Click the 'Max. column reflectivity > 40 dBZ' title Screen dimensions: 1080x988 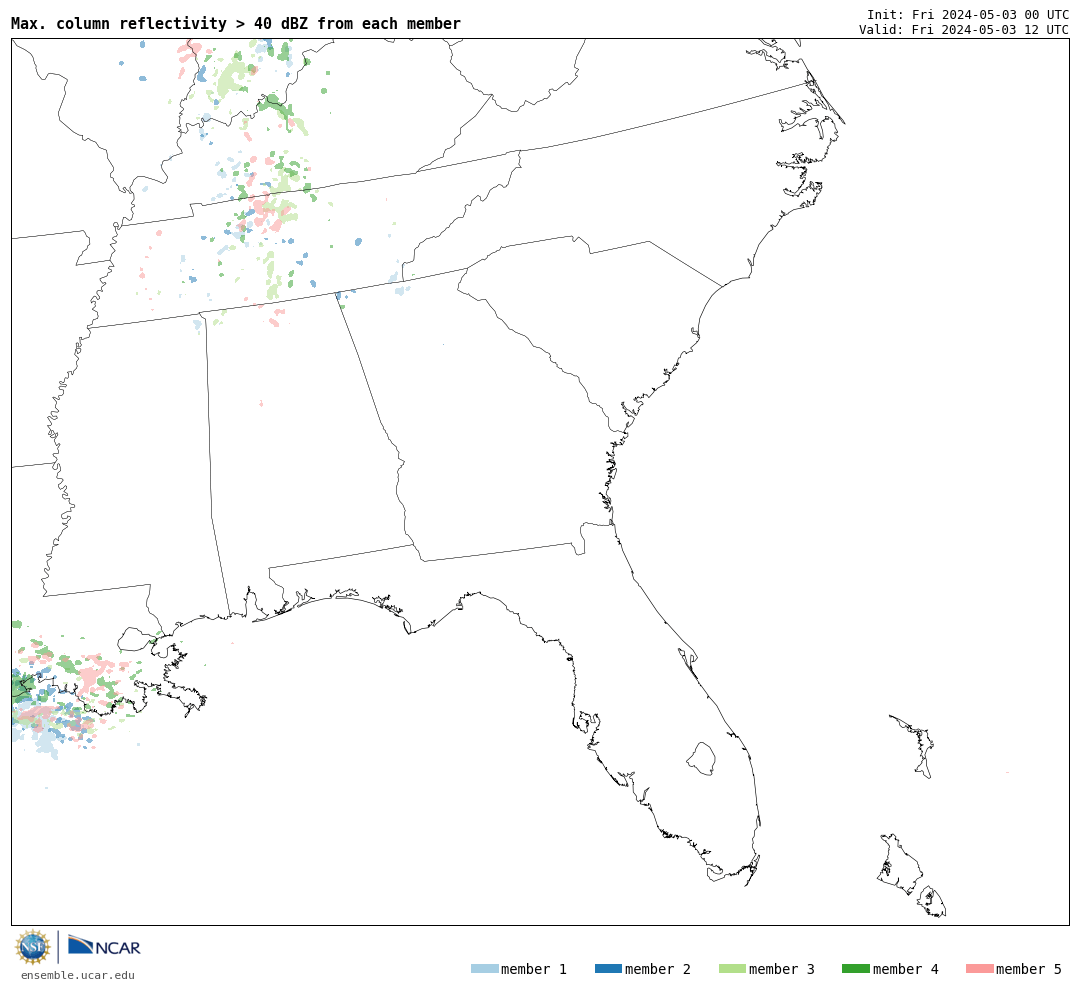pos(236,23)
